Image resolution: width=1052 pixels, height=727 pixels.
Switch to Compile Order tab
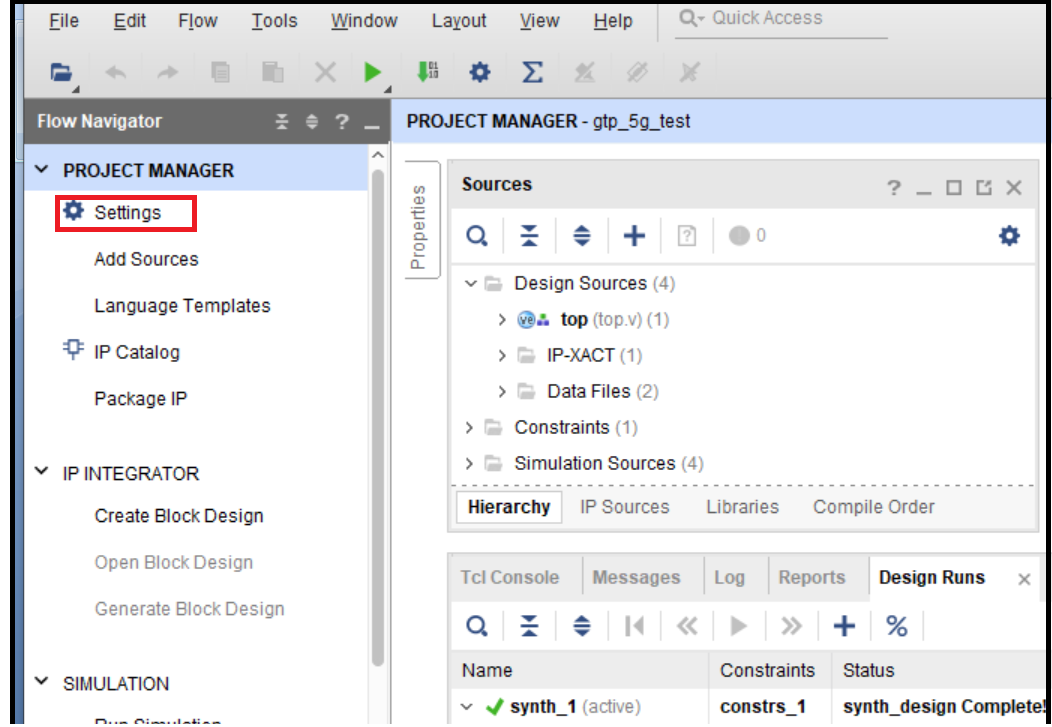(874, 507)
